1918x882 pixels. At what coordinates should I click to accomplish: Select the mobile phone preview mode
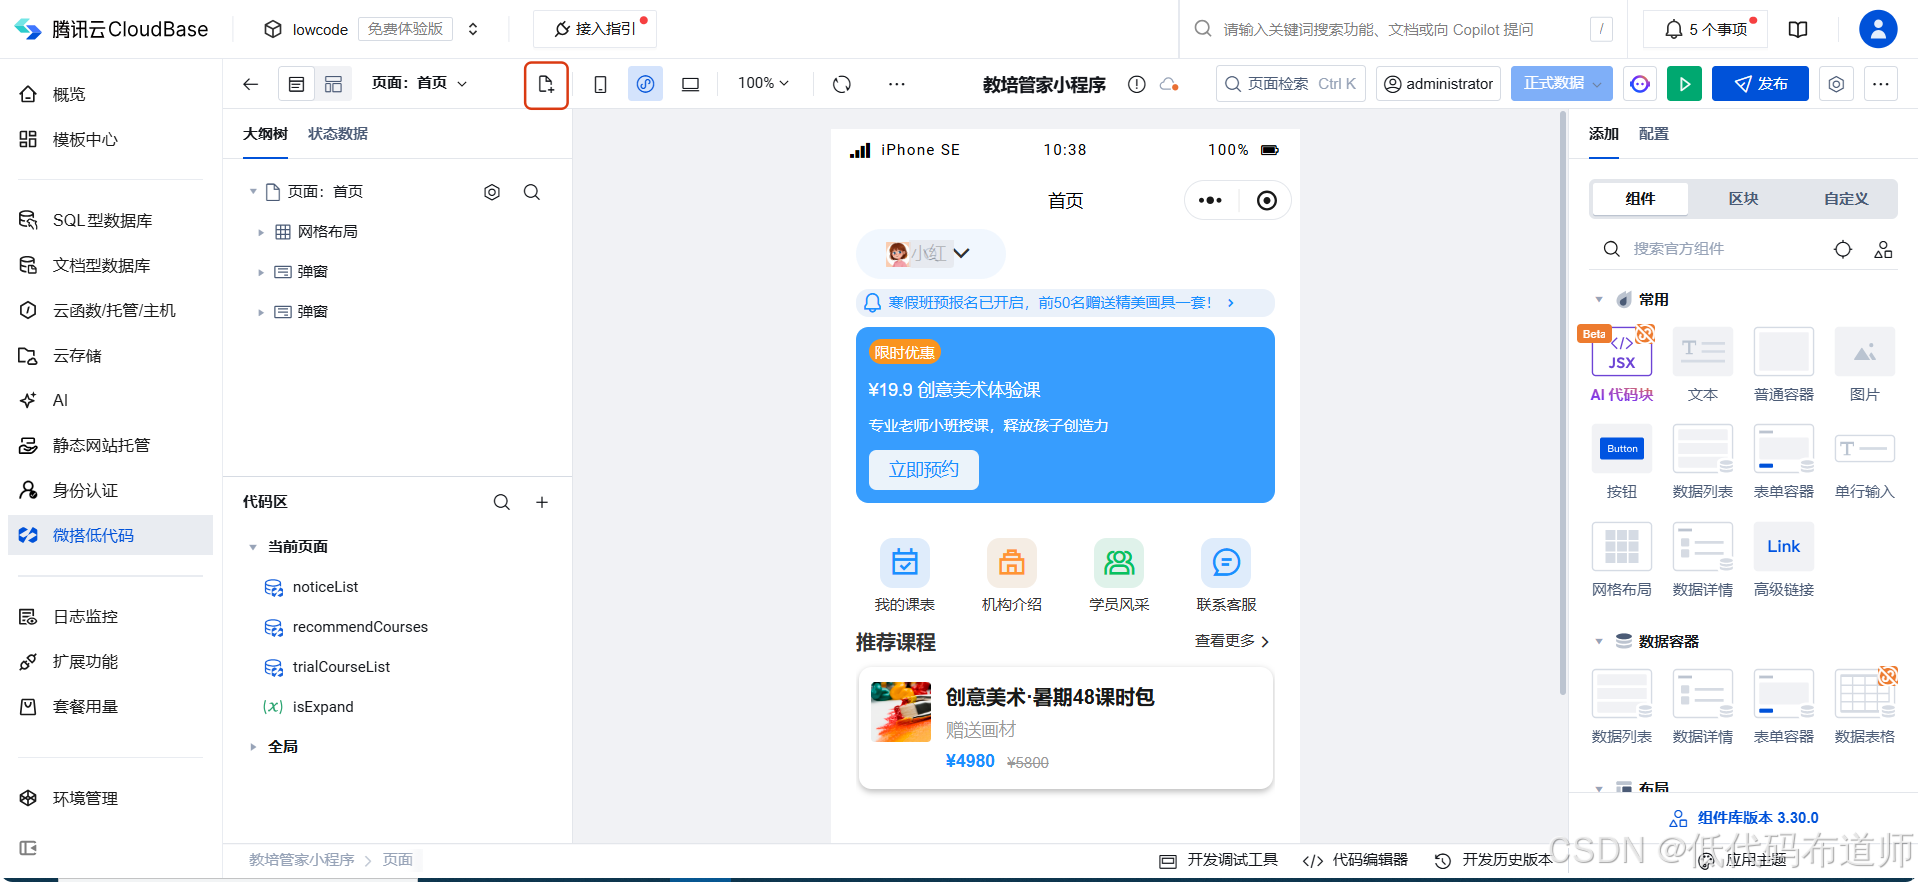600,84
